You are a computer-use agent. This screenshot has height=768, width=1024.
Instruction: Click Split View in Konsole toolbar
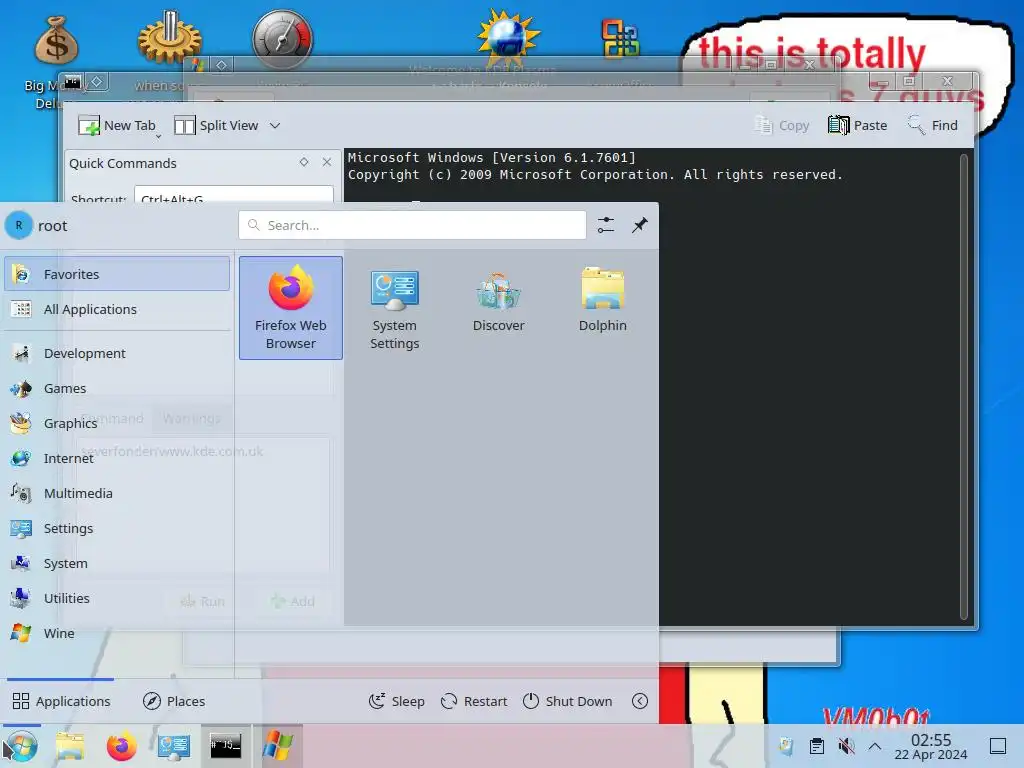[x=217, y=125]
